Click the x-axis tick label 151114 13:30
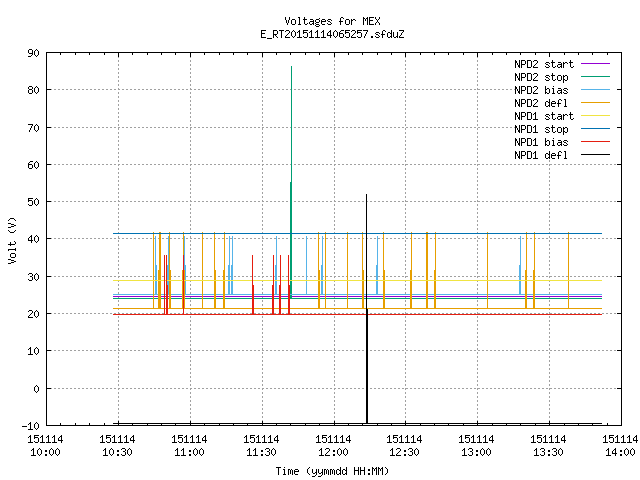This screenshot has height=480, width=640. click(548, 446)
